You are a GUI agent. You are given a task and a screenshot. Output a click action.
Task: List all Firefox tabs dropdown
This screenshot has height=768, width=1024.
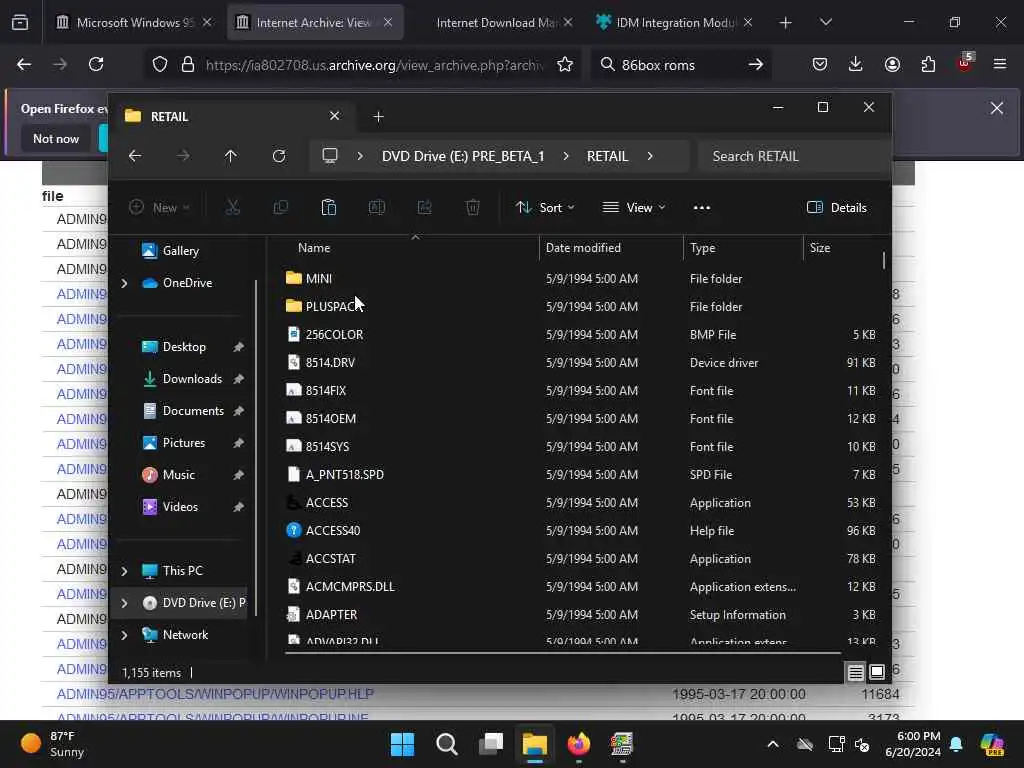click(825, 22)
